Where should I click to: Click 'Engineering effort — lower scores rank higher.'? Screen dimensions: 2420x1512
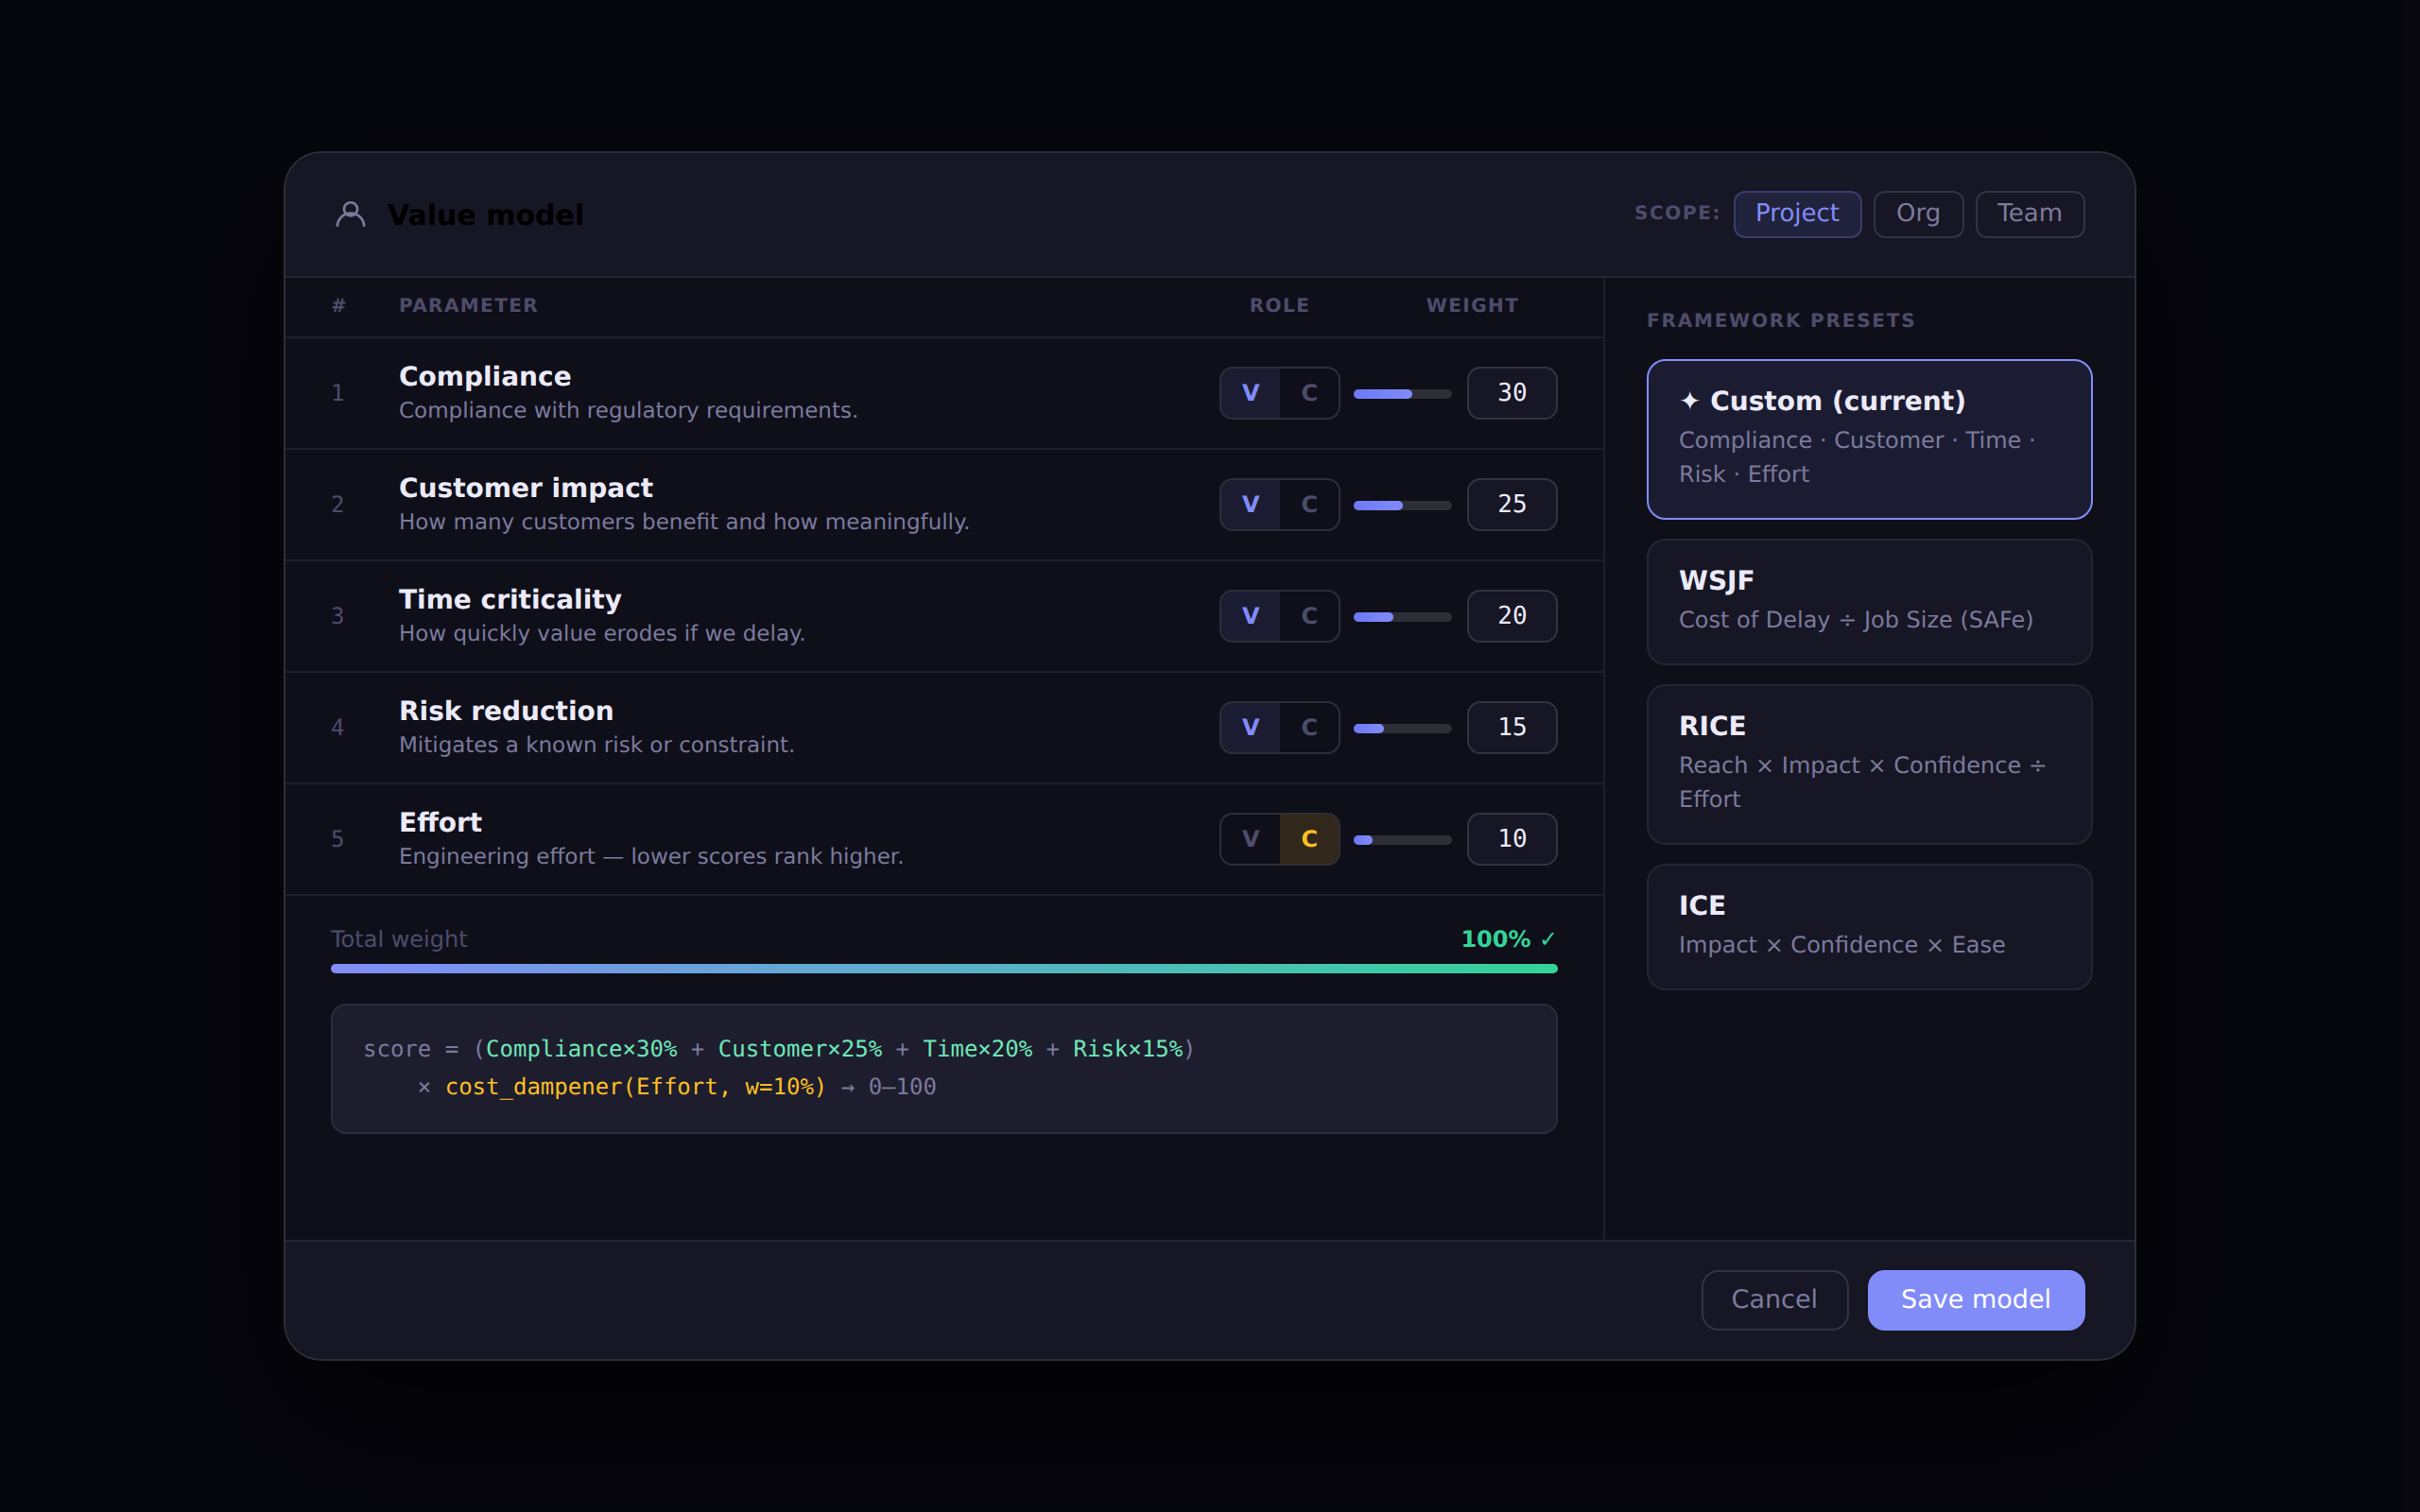click(651, 857)
